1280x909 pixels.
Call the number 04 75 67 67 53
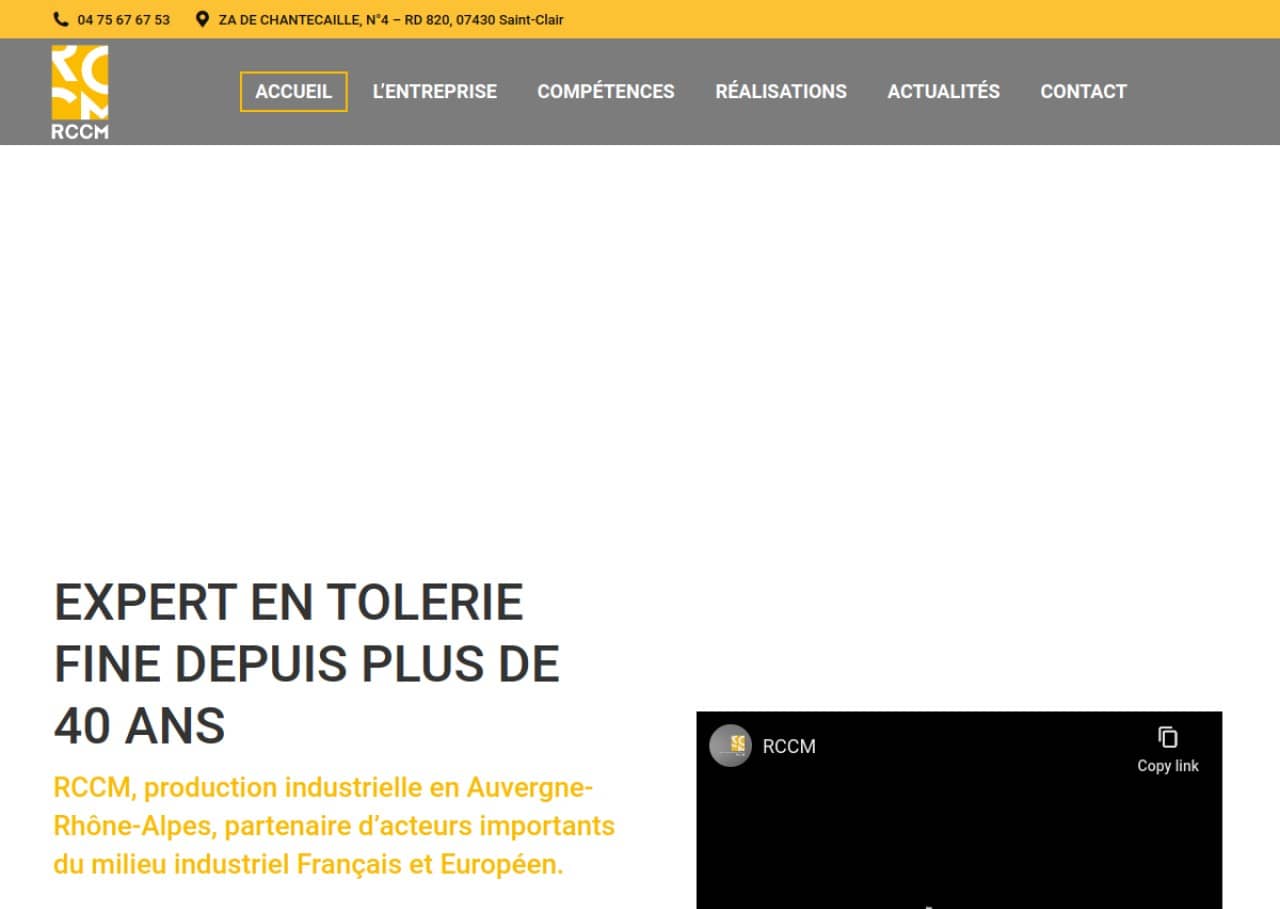point(123,20)
